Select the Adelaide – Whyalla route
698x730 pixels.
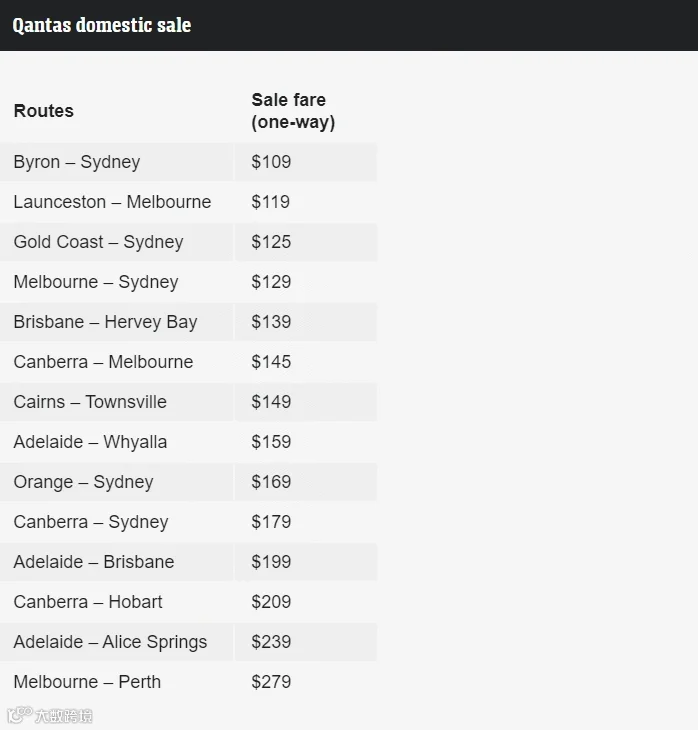click(x=90, y=442)
